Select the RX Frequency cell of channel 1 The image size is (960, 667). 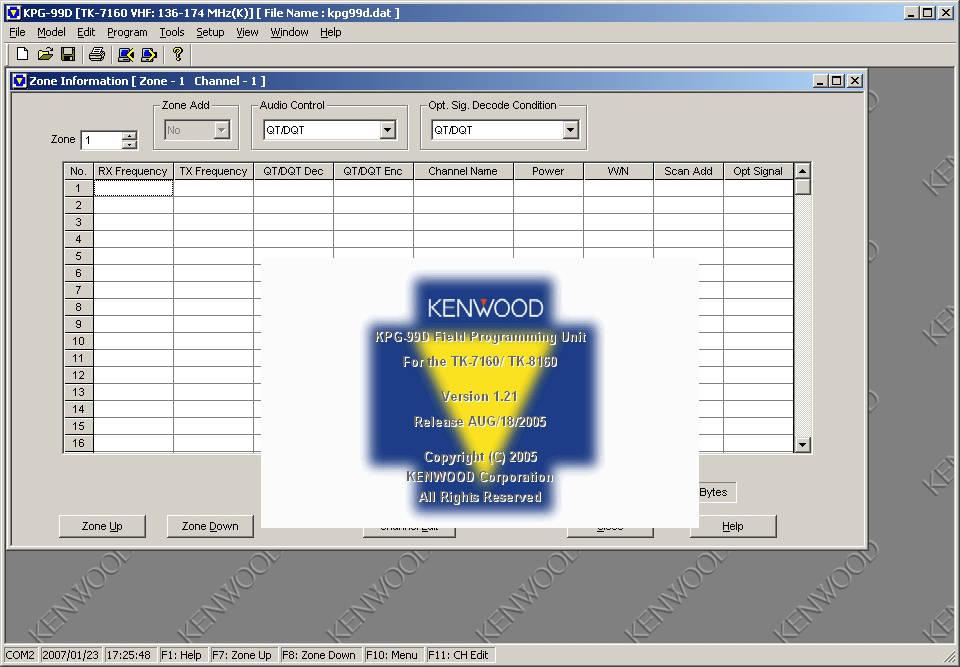tap(133, 188)
